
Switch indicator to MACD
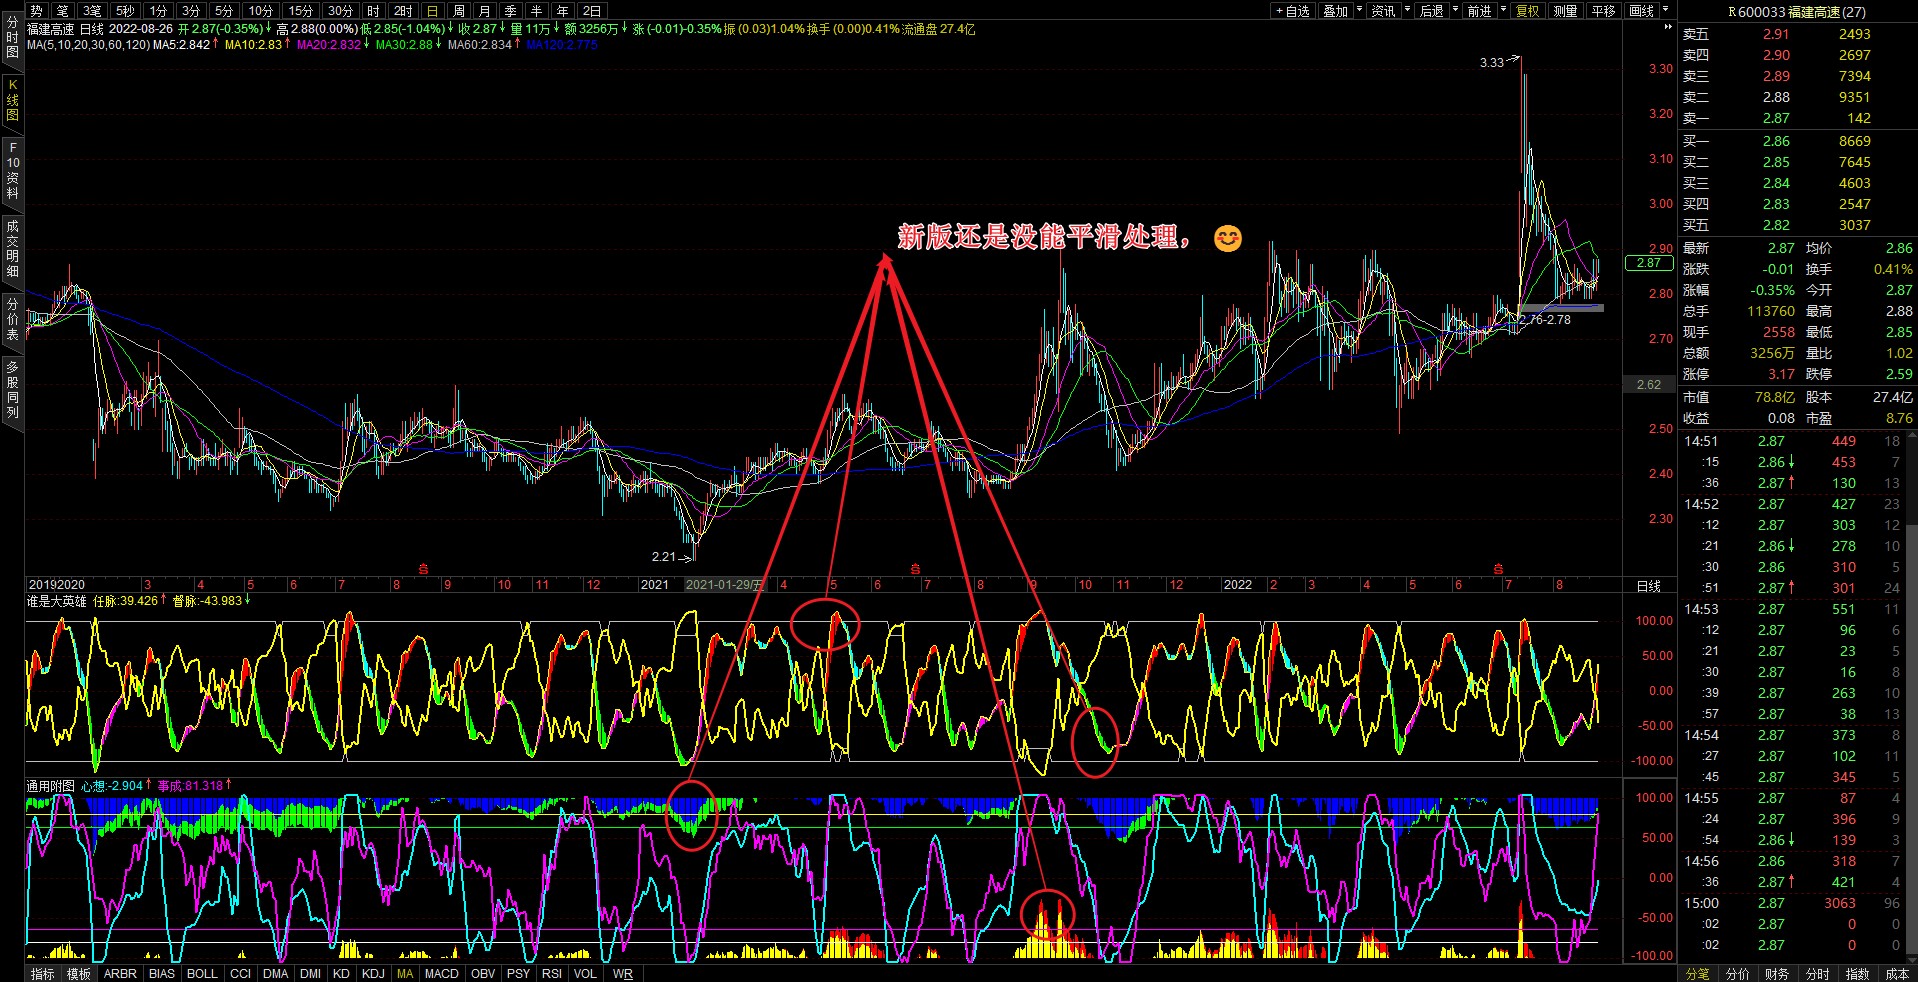coord(441,974)
